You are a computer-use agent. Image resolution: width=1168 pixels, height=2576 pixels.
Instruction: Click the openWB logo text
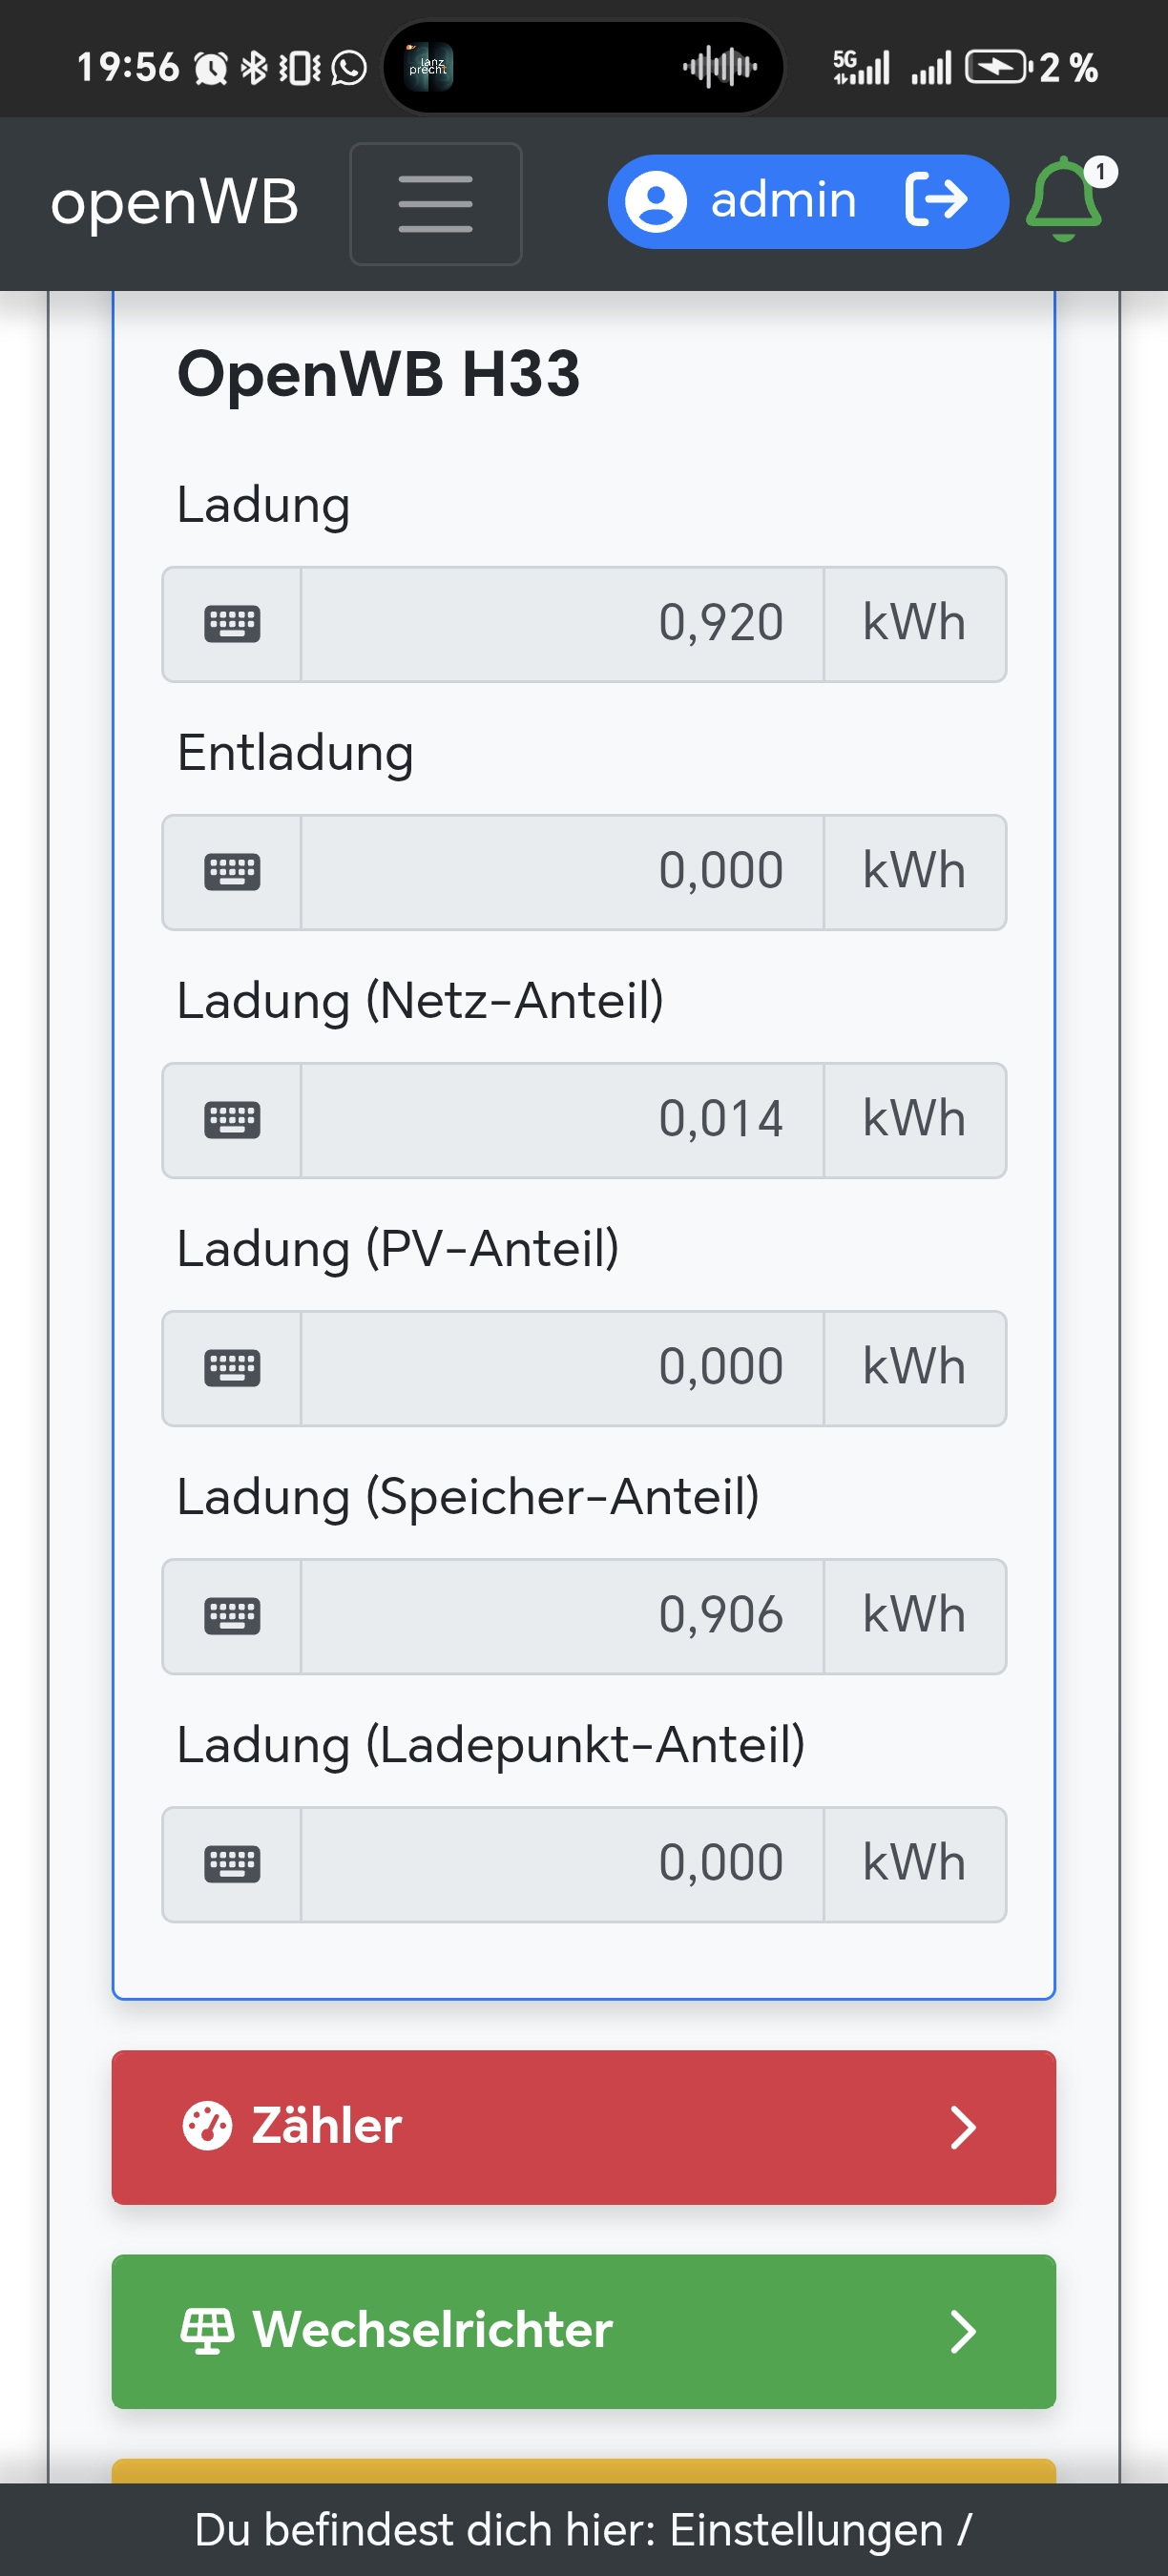coord(175,203)
